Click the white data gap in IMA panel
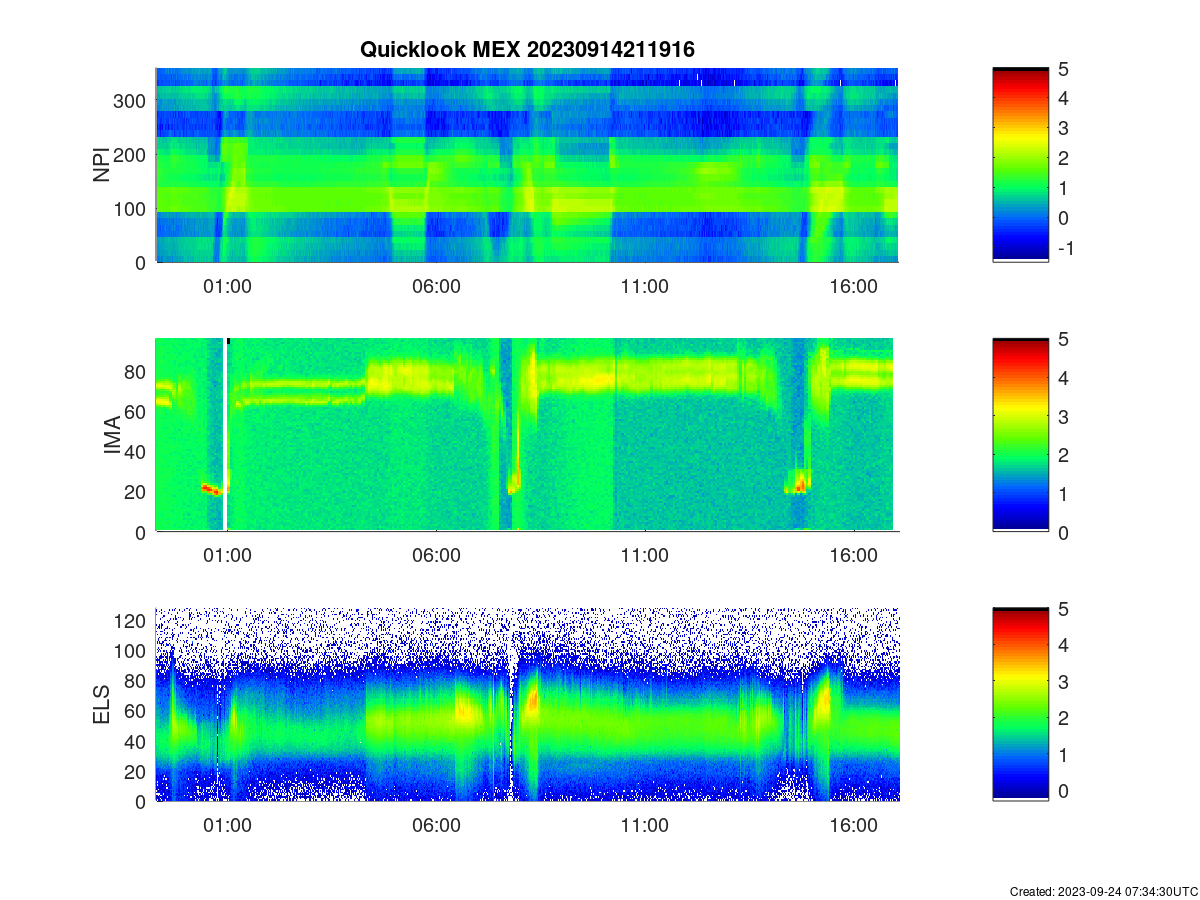The image size is (1200, 900). tap(225, 435)
